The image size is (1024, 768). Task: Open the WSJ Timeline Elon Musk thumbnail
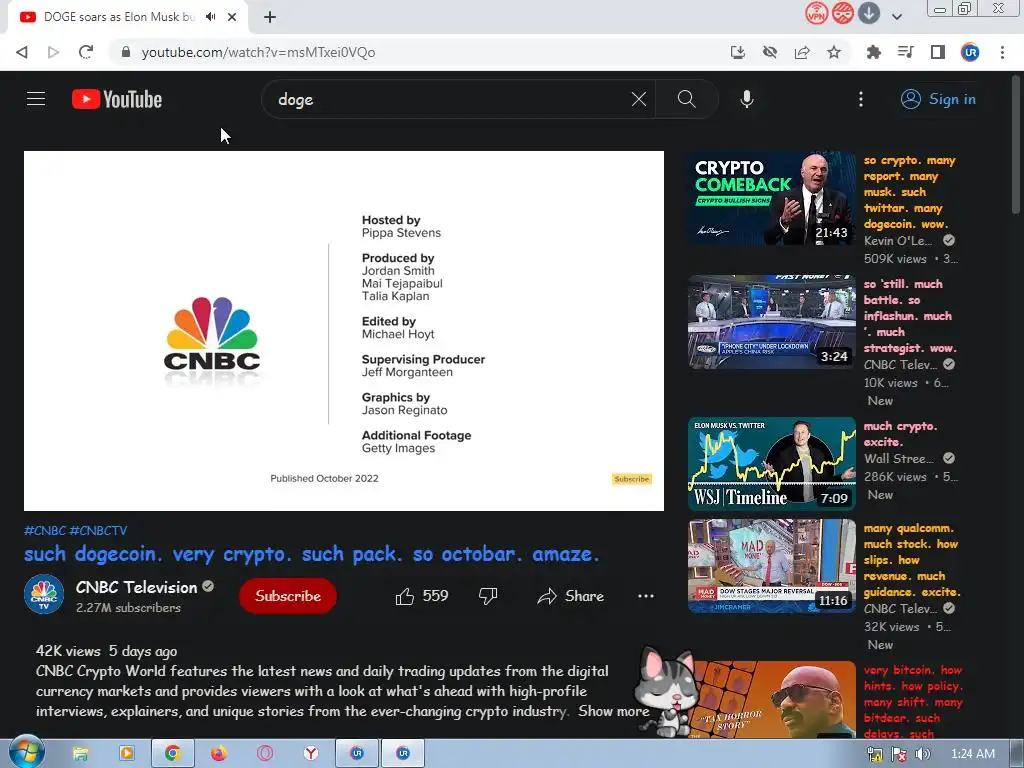point(771,464)
